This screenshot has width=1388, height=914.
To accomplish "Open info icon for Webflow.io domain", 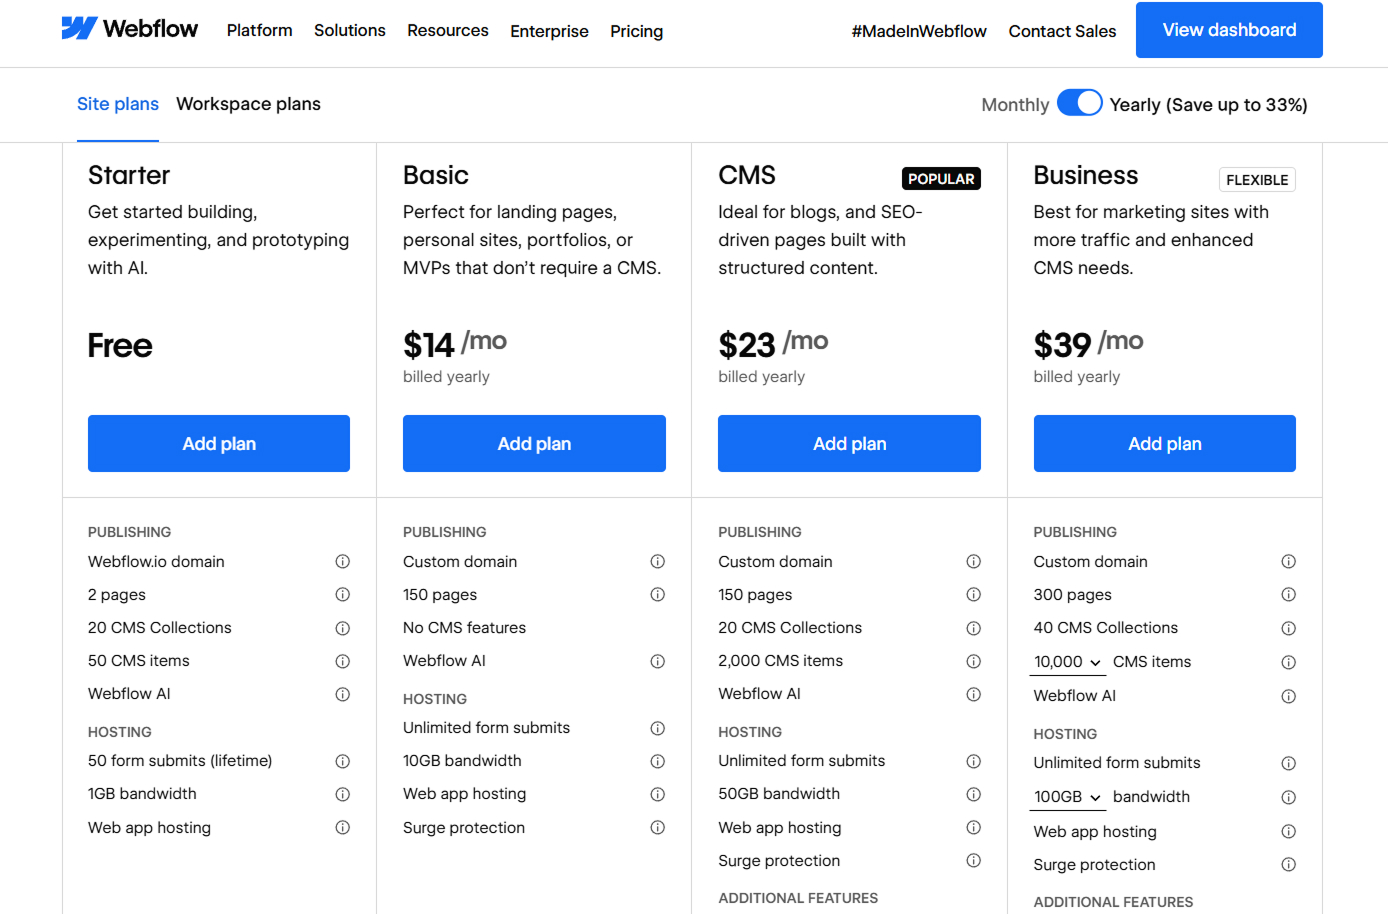I will point(343,562).
